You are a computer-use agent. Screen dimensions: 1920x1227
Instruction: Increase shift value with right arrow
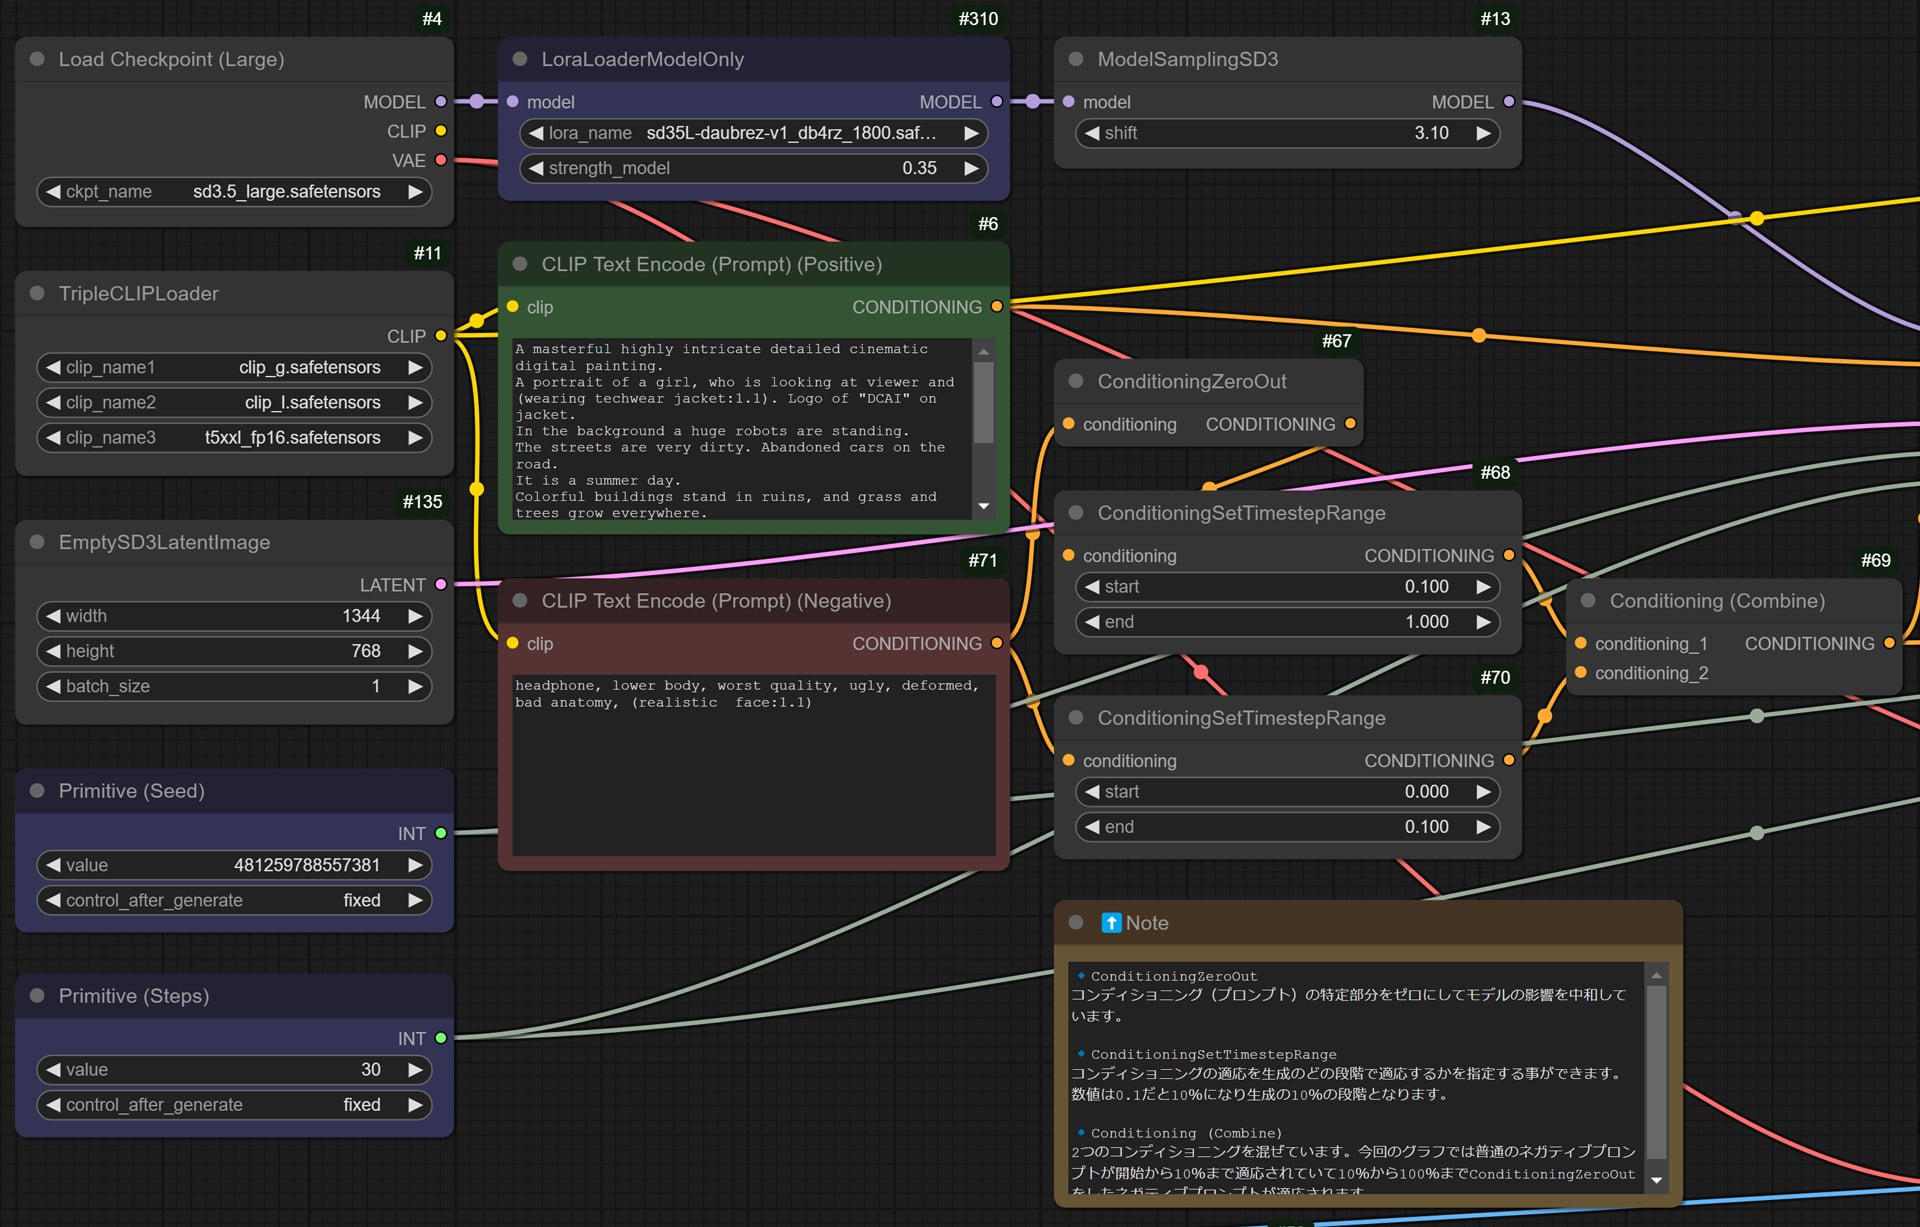pos(1483,133)
